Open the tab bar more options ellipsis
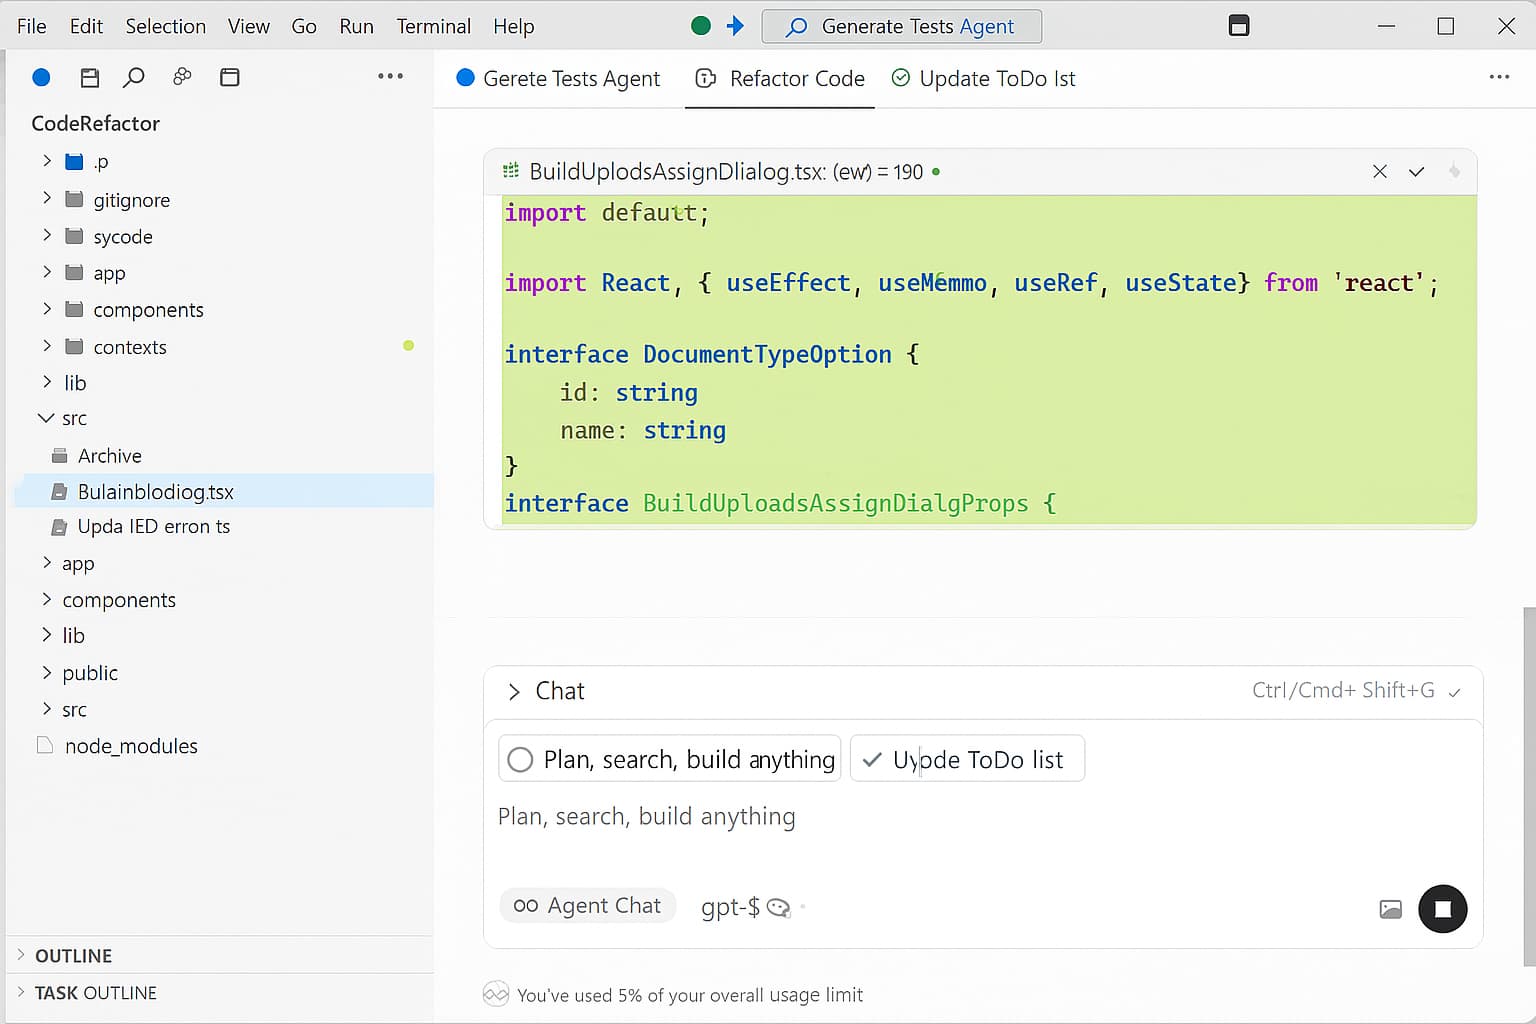The width and height of the screenshot is (1536, 1024). click(x=1499, y=77)
